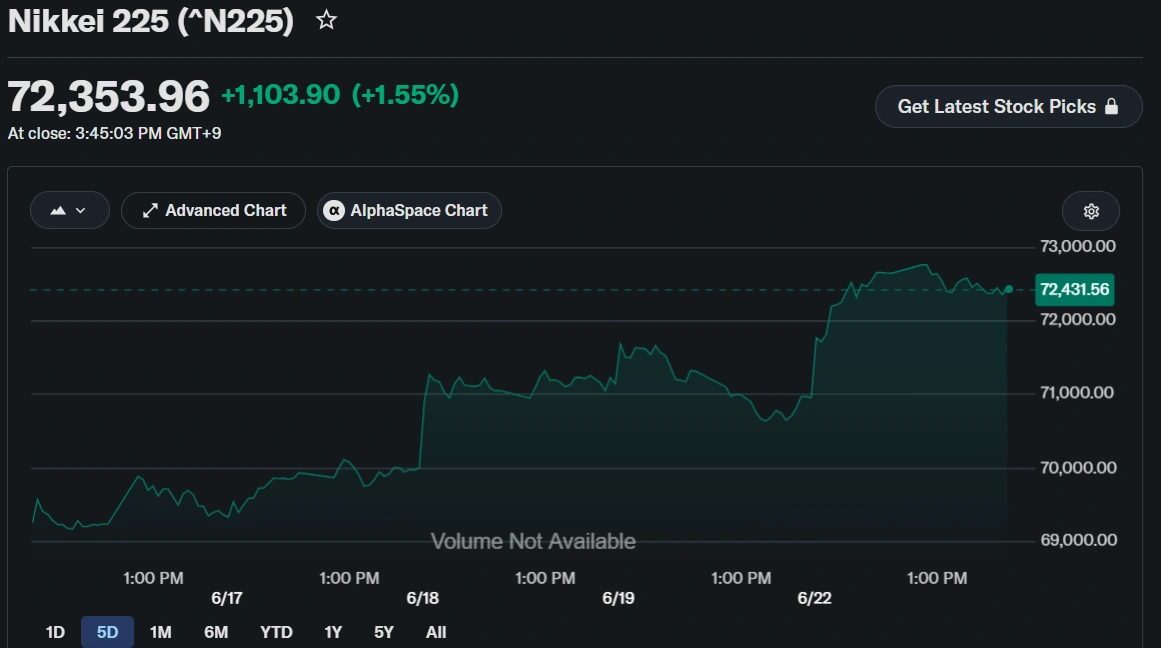Screen dimensions: 1161x648
Task: Click the Nikkei 225 (^N225) title
Action: (x=151, y=21)
